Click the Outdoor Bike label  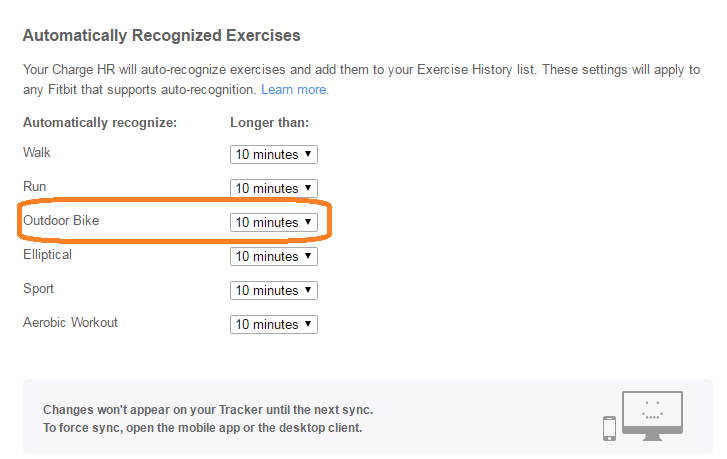61,221
